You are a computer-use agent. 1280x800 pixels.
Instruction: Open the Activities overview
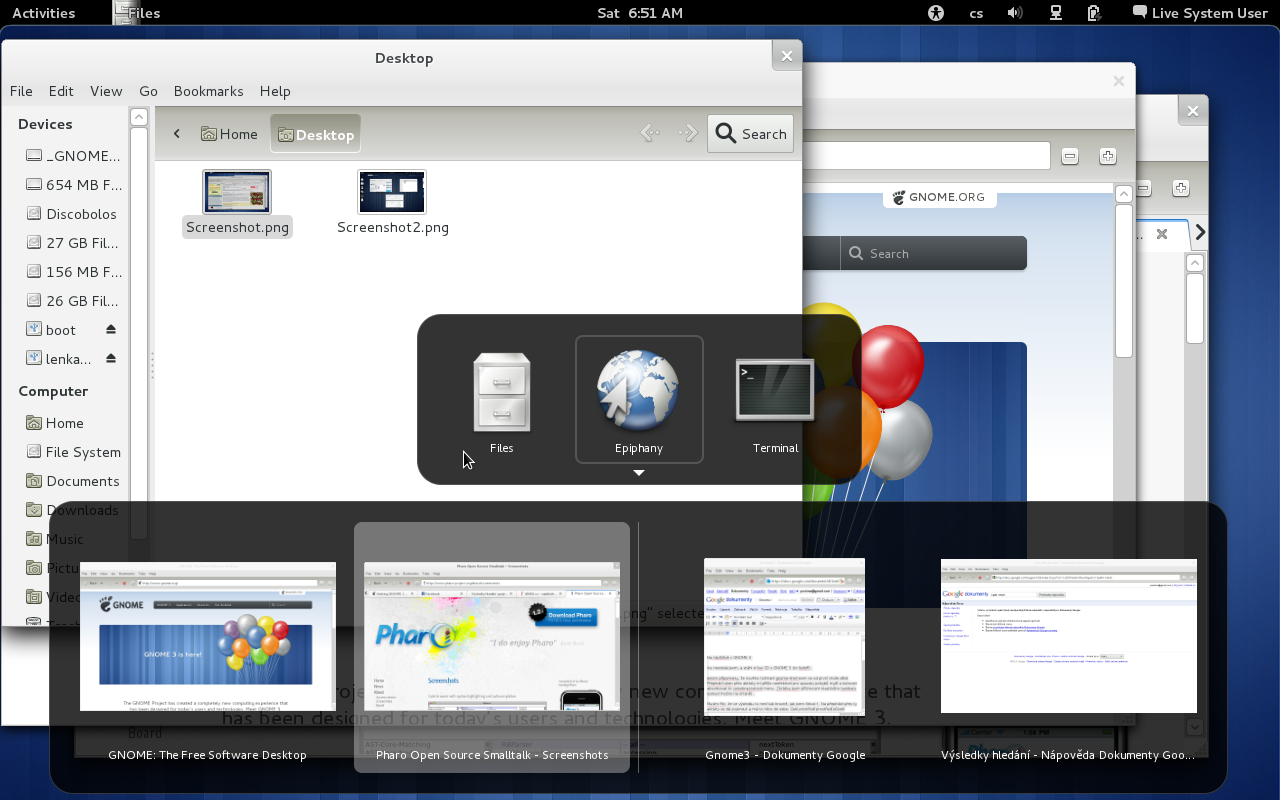[x=43, y=13]
